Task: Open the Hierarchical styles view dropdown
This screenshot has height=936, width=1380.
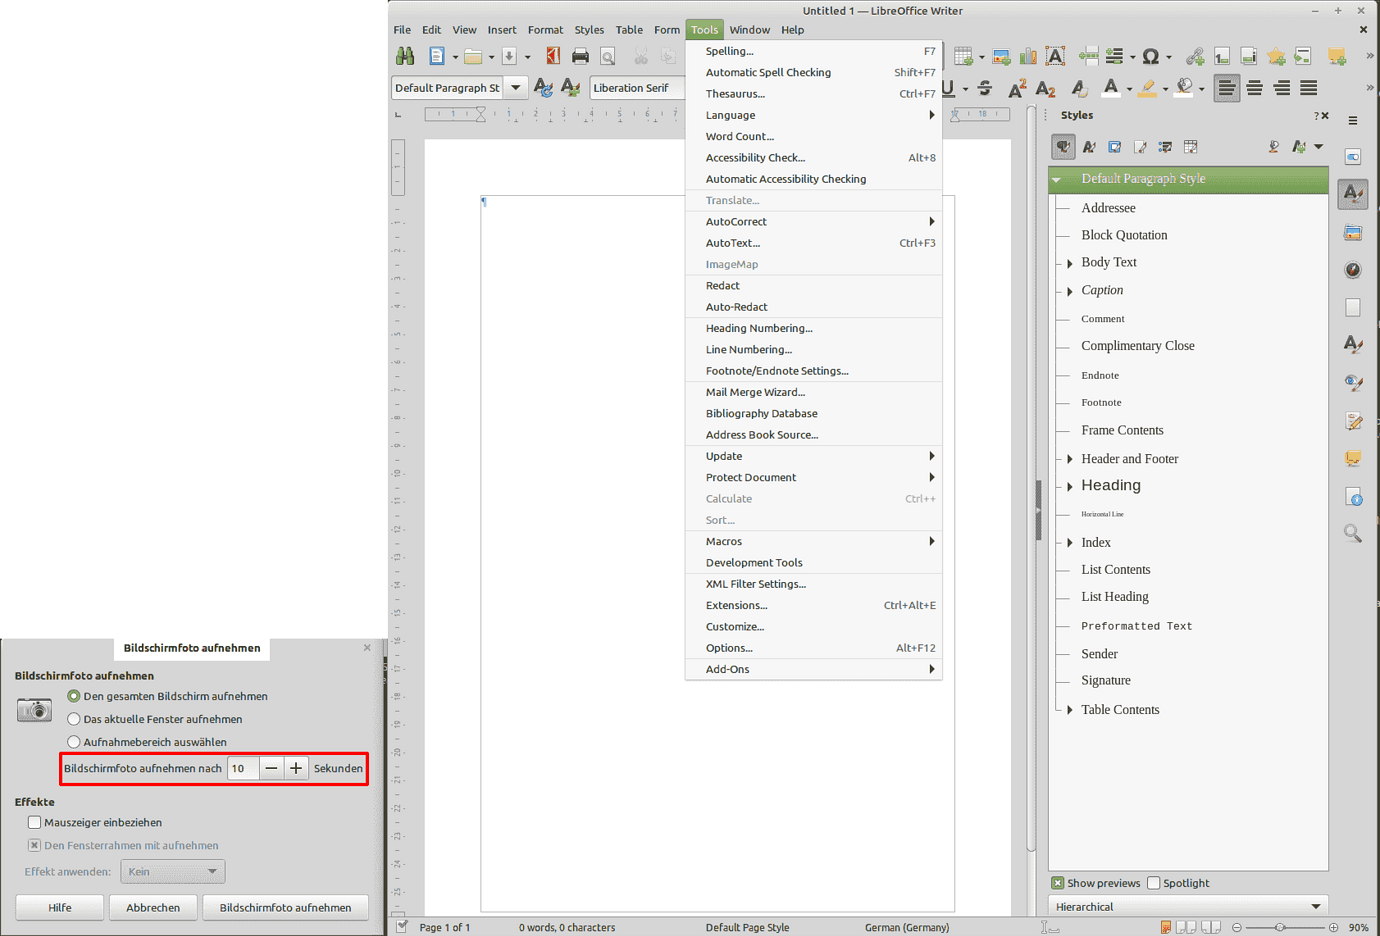Action: coord(1318,906)
